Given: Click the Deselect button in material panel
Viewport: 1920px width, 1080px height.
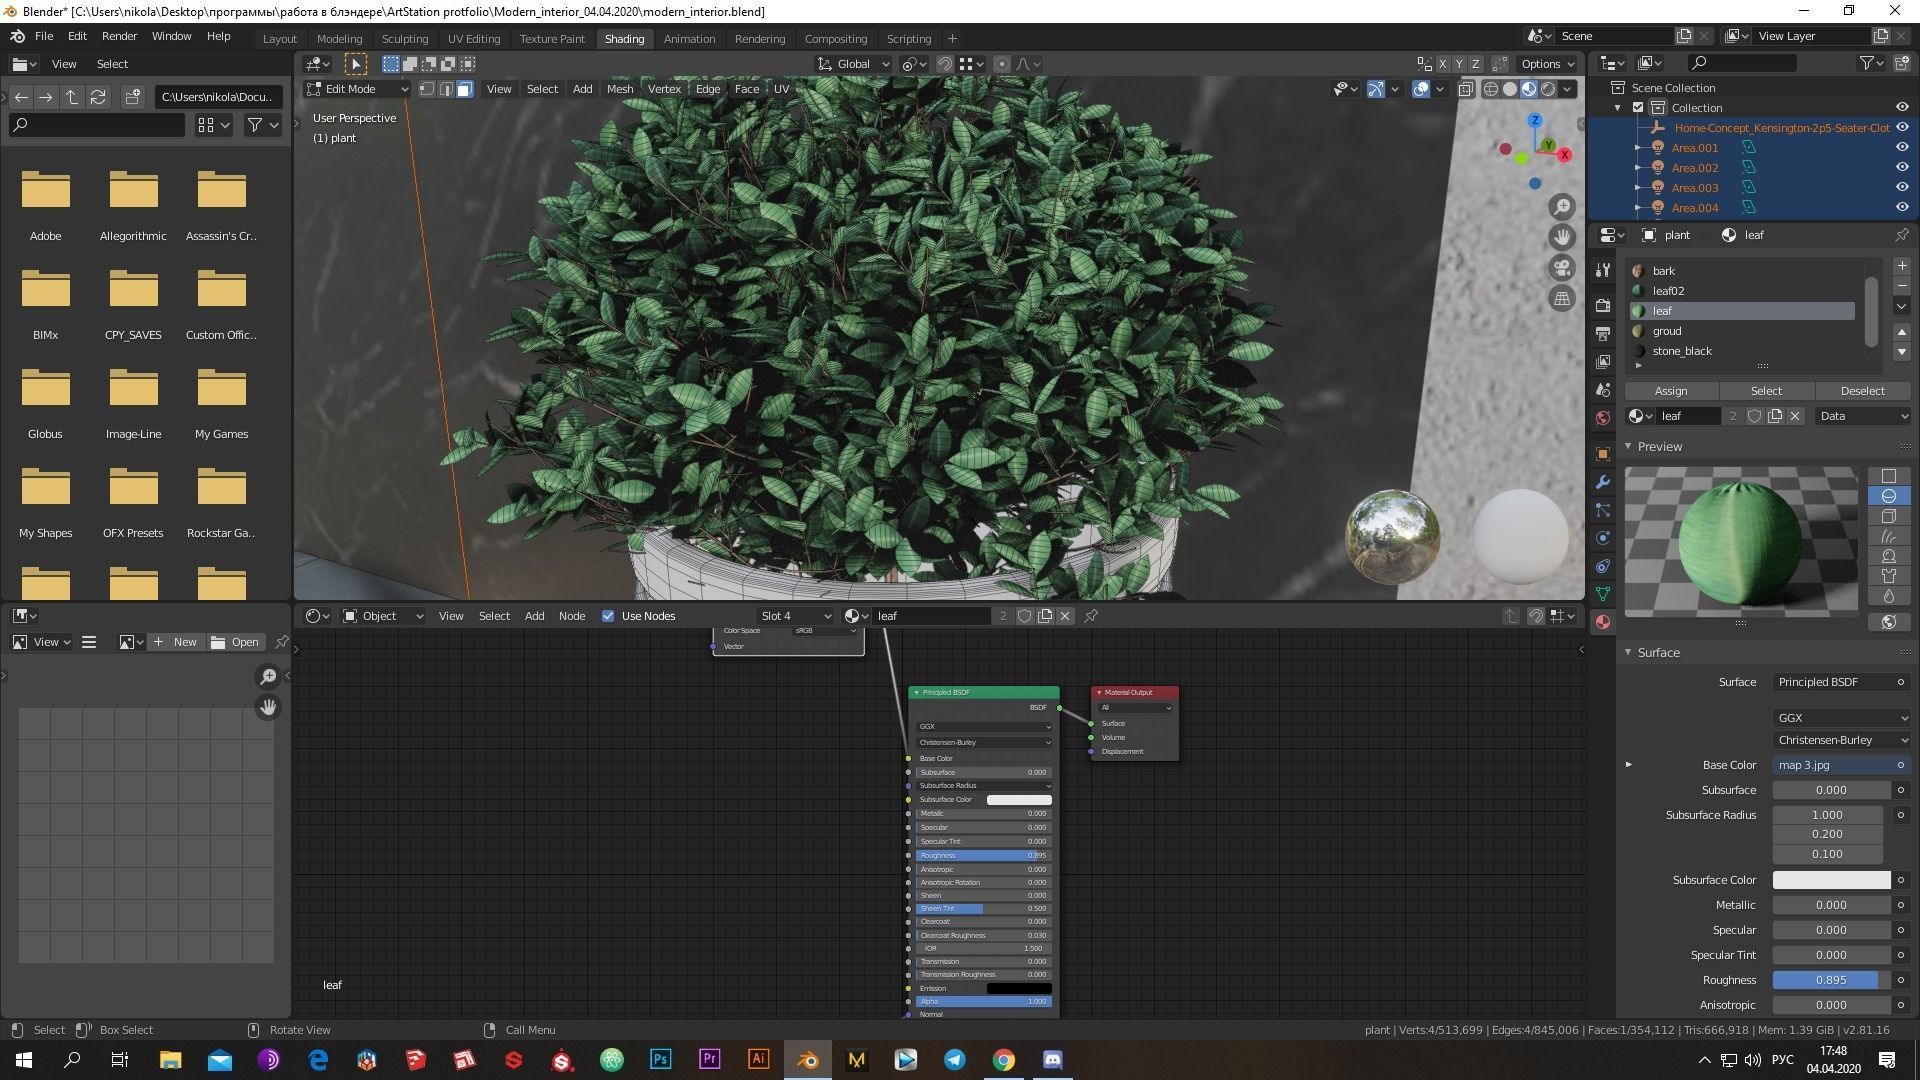Looking at the screenshot, I should tap(1862, 391).
